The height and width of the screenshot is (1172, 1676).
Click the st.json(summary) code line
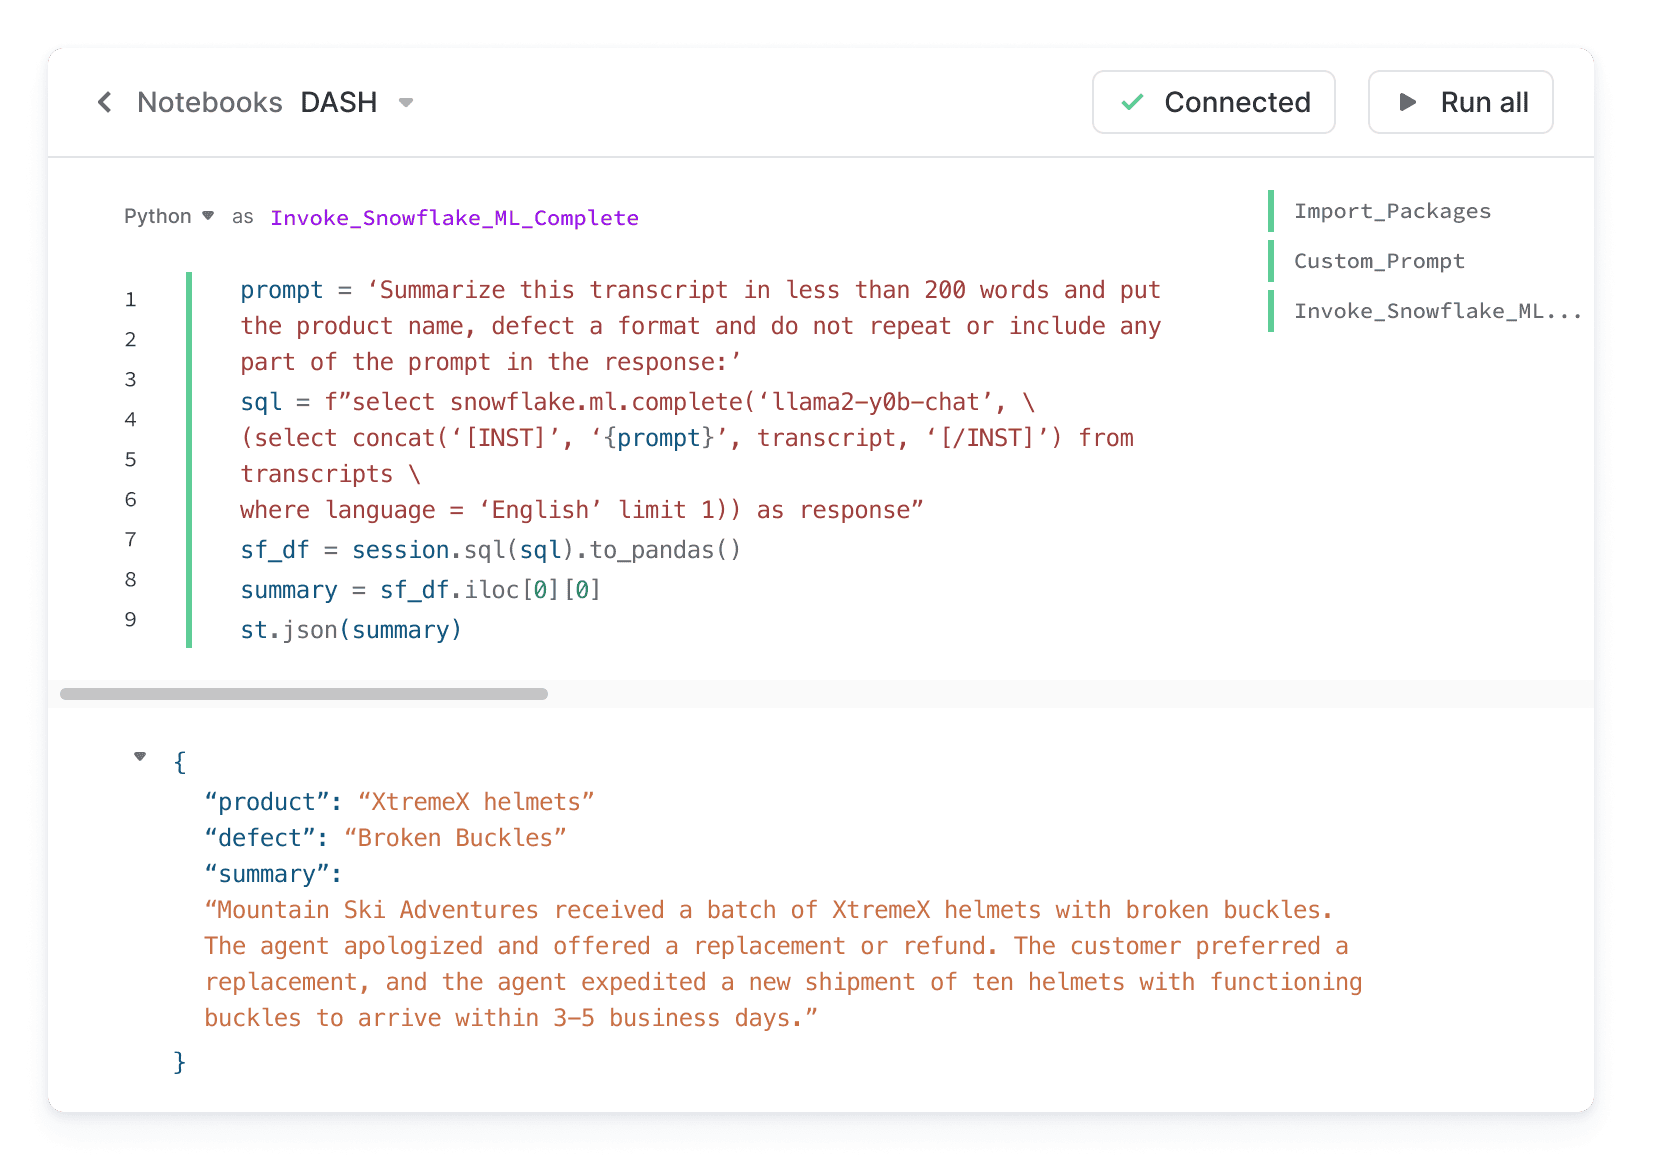(351, 630)
